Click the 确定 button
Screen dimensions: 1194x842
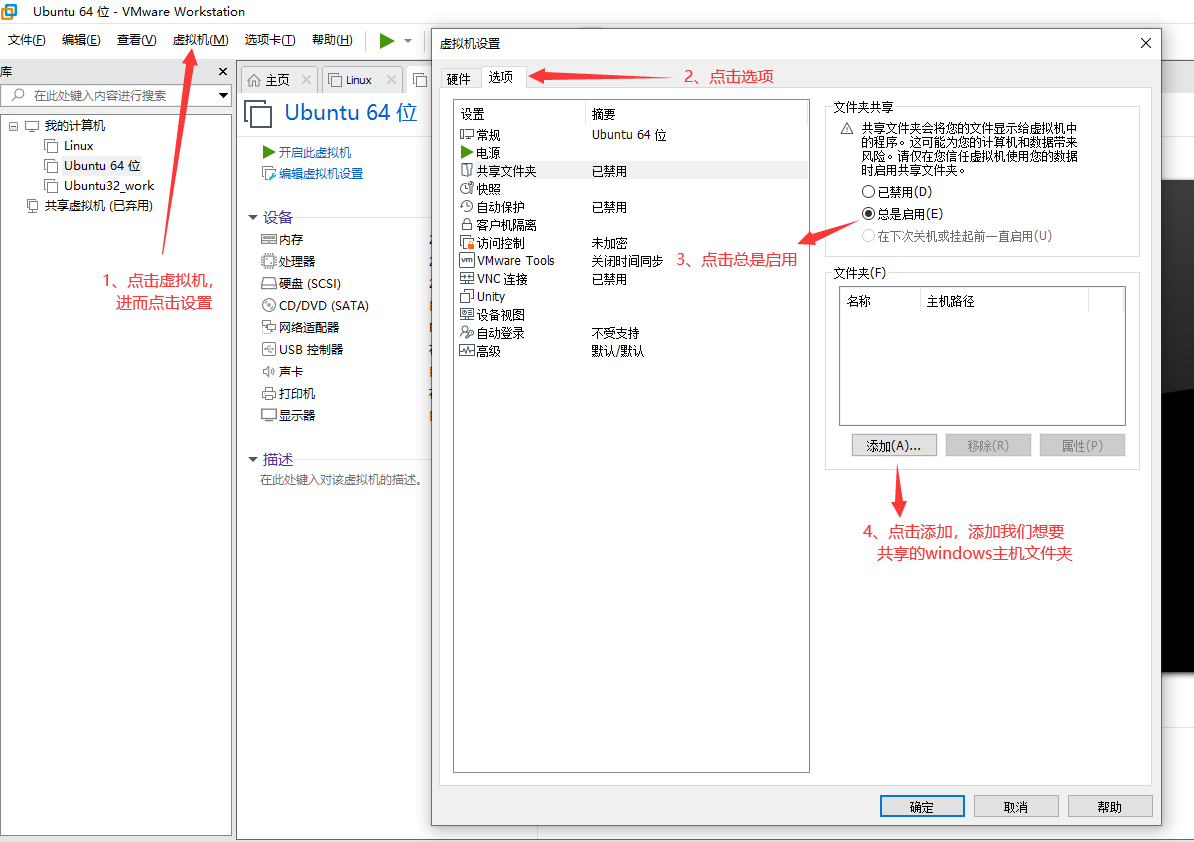(922, 806)
